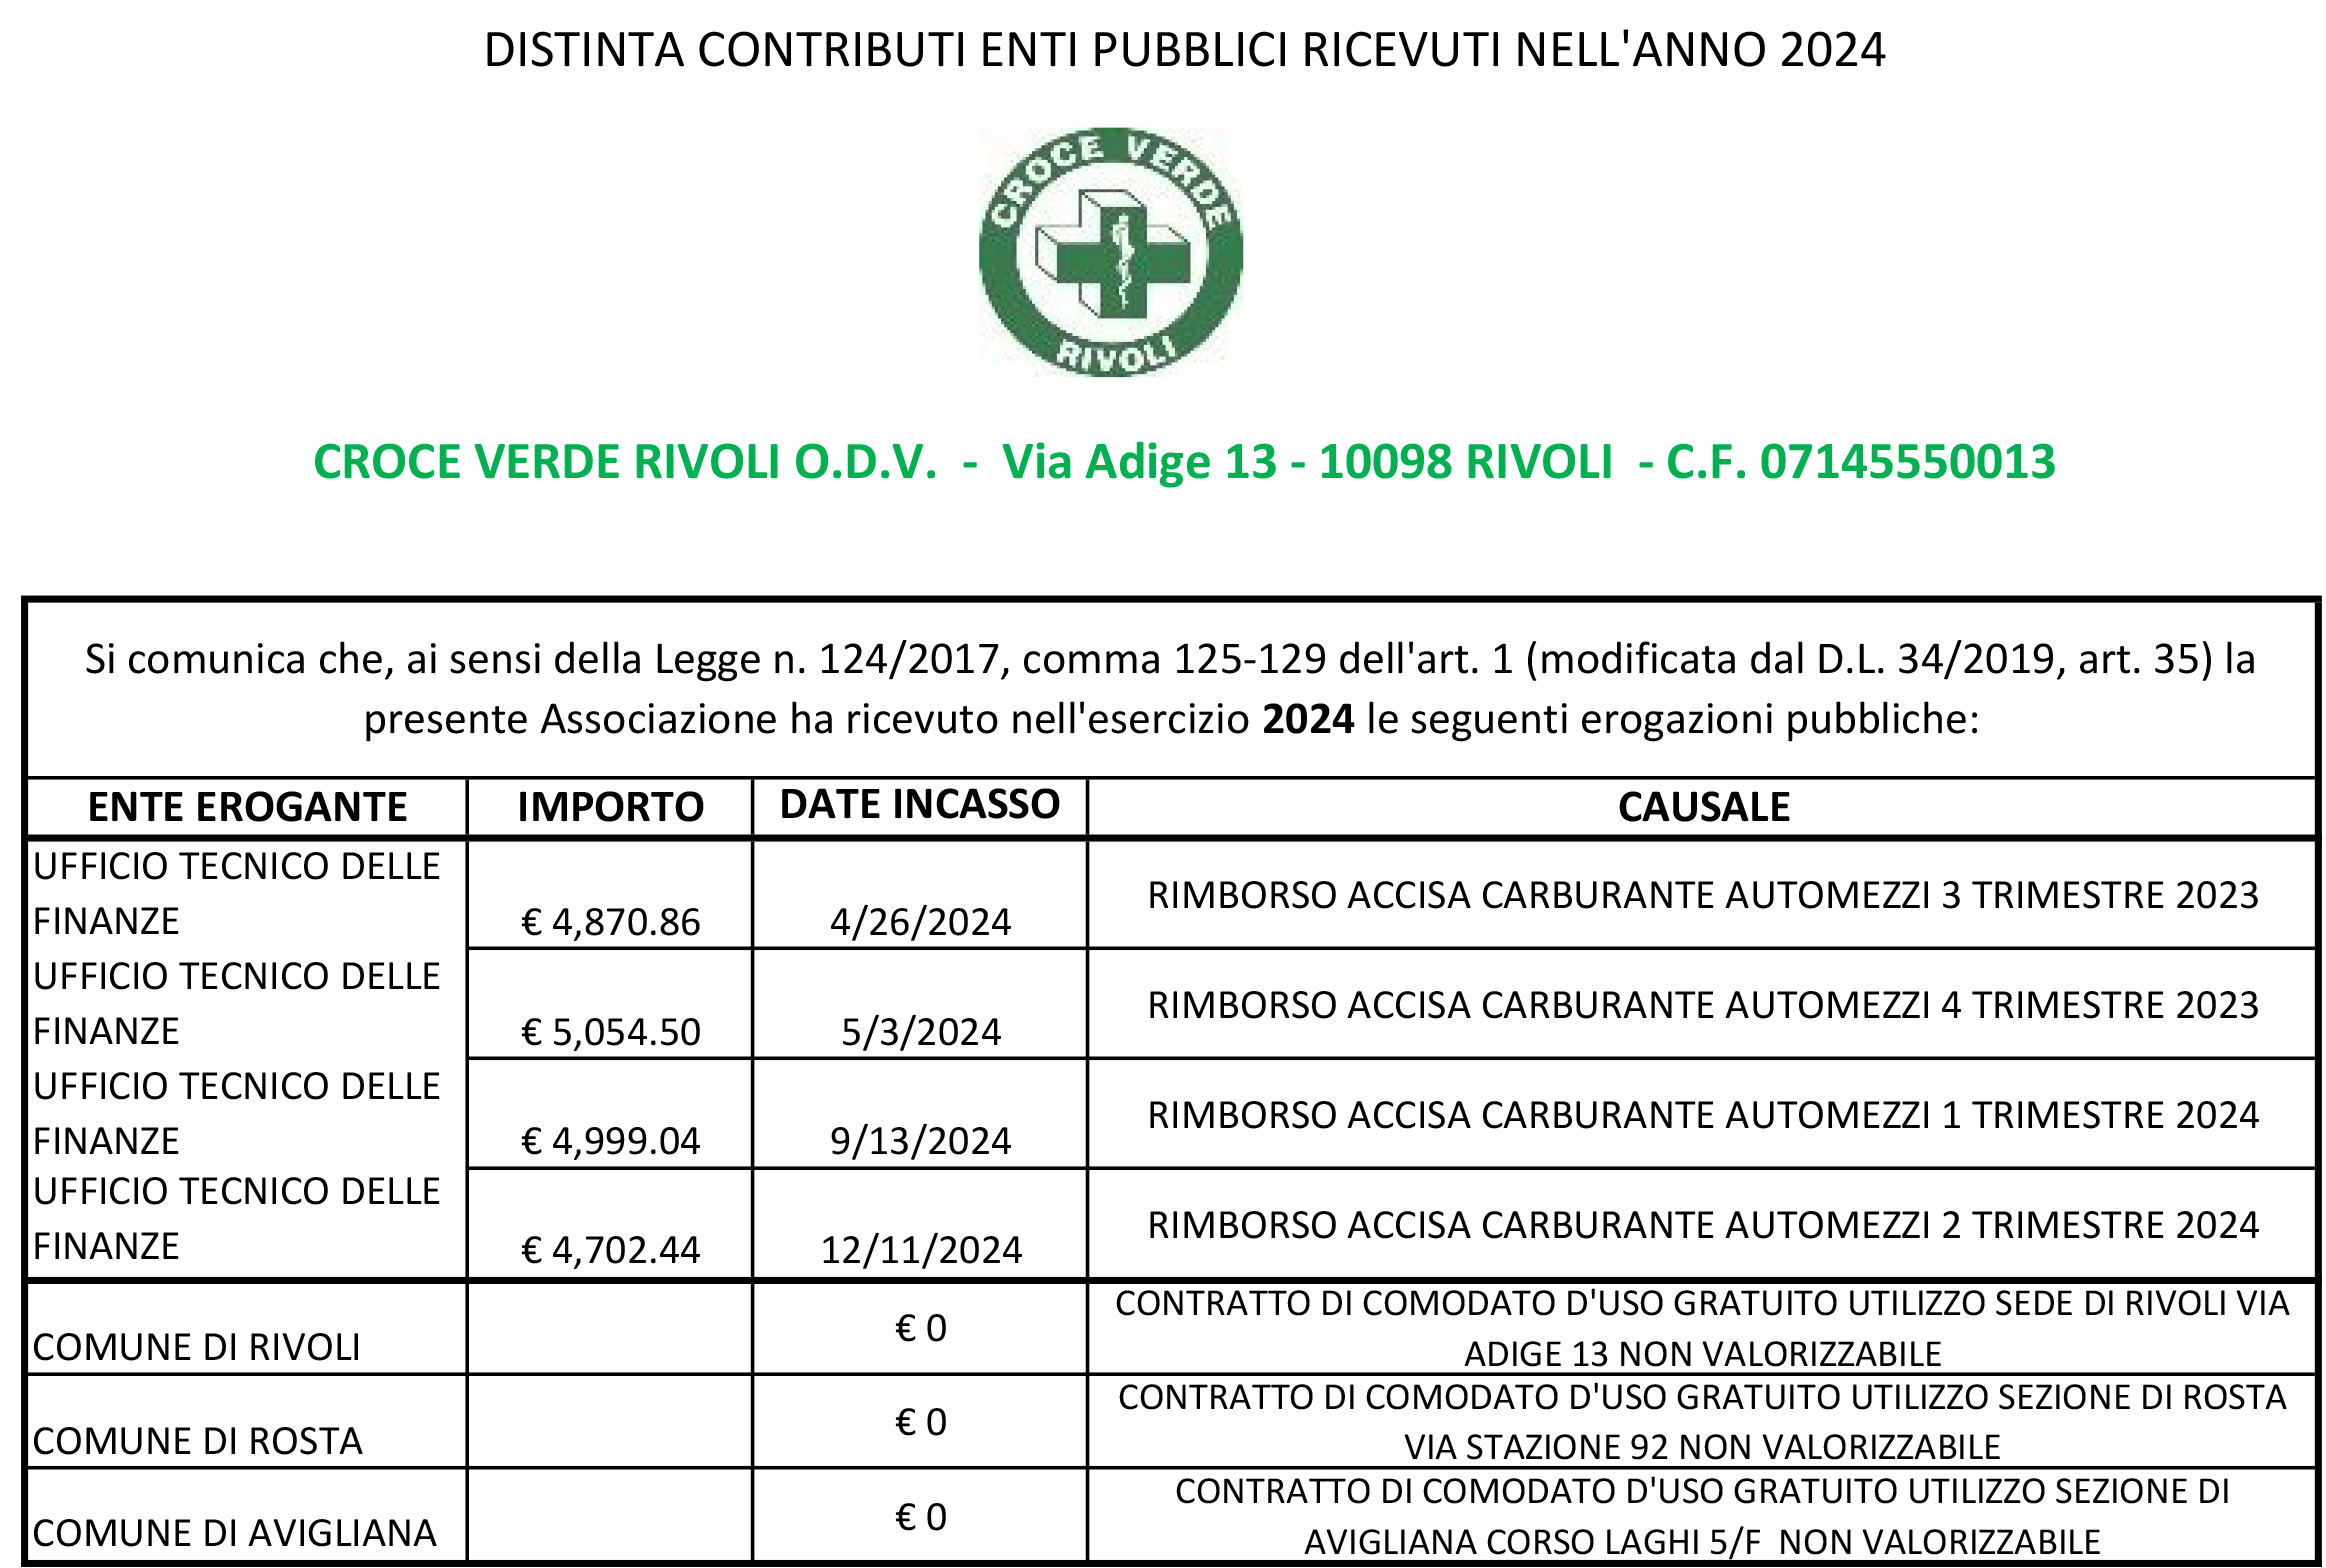The height and width of the screenshot is (1568, 2326).
Task: Click the 'Si comunica che, ai sensi della Legge' paragraph
Action: [1170, 689]
